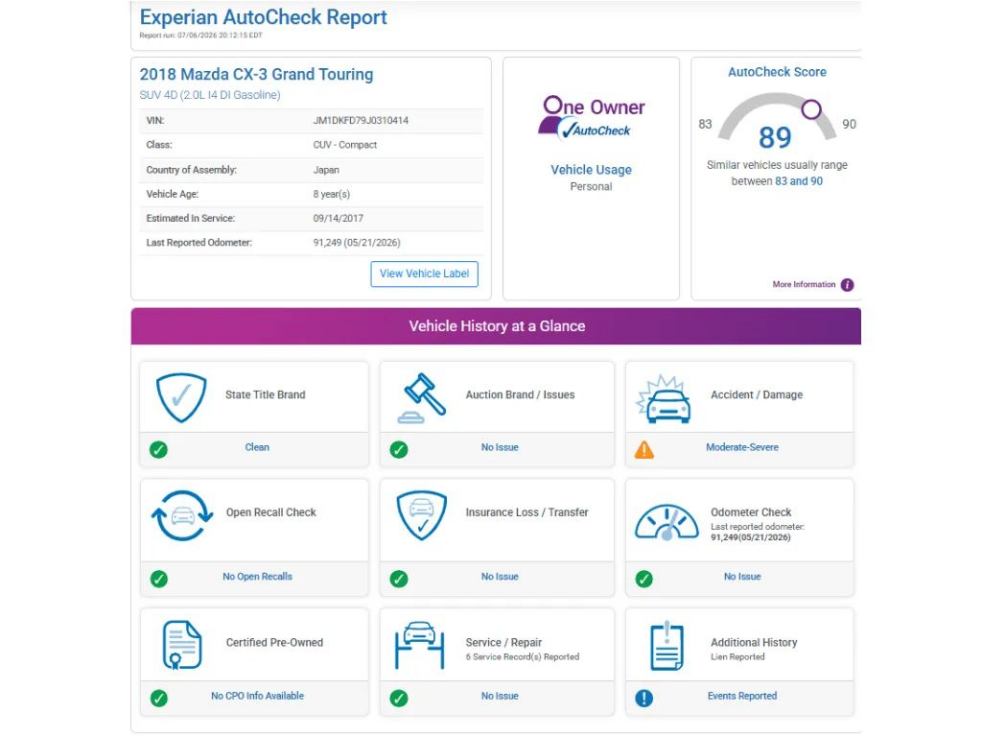Click the Certified Pre-Owned certificate icon
Image resolution: width=982 pixels, height=737 pixels.
[x=182, y=645]
